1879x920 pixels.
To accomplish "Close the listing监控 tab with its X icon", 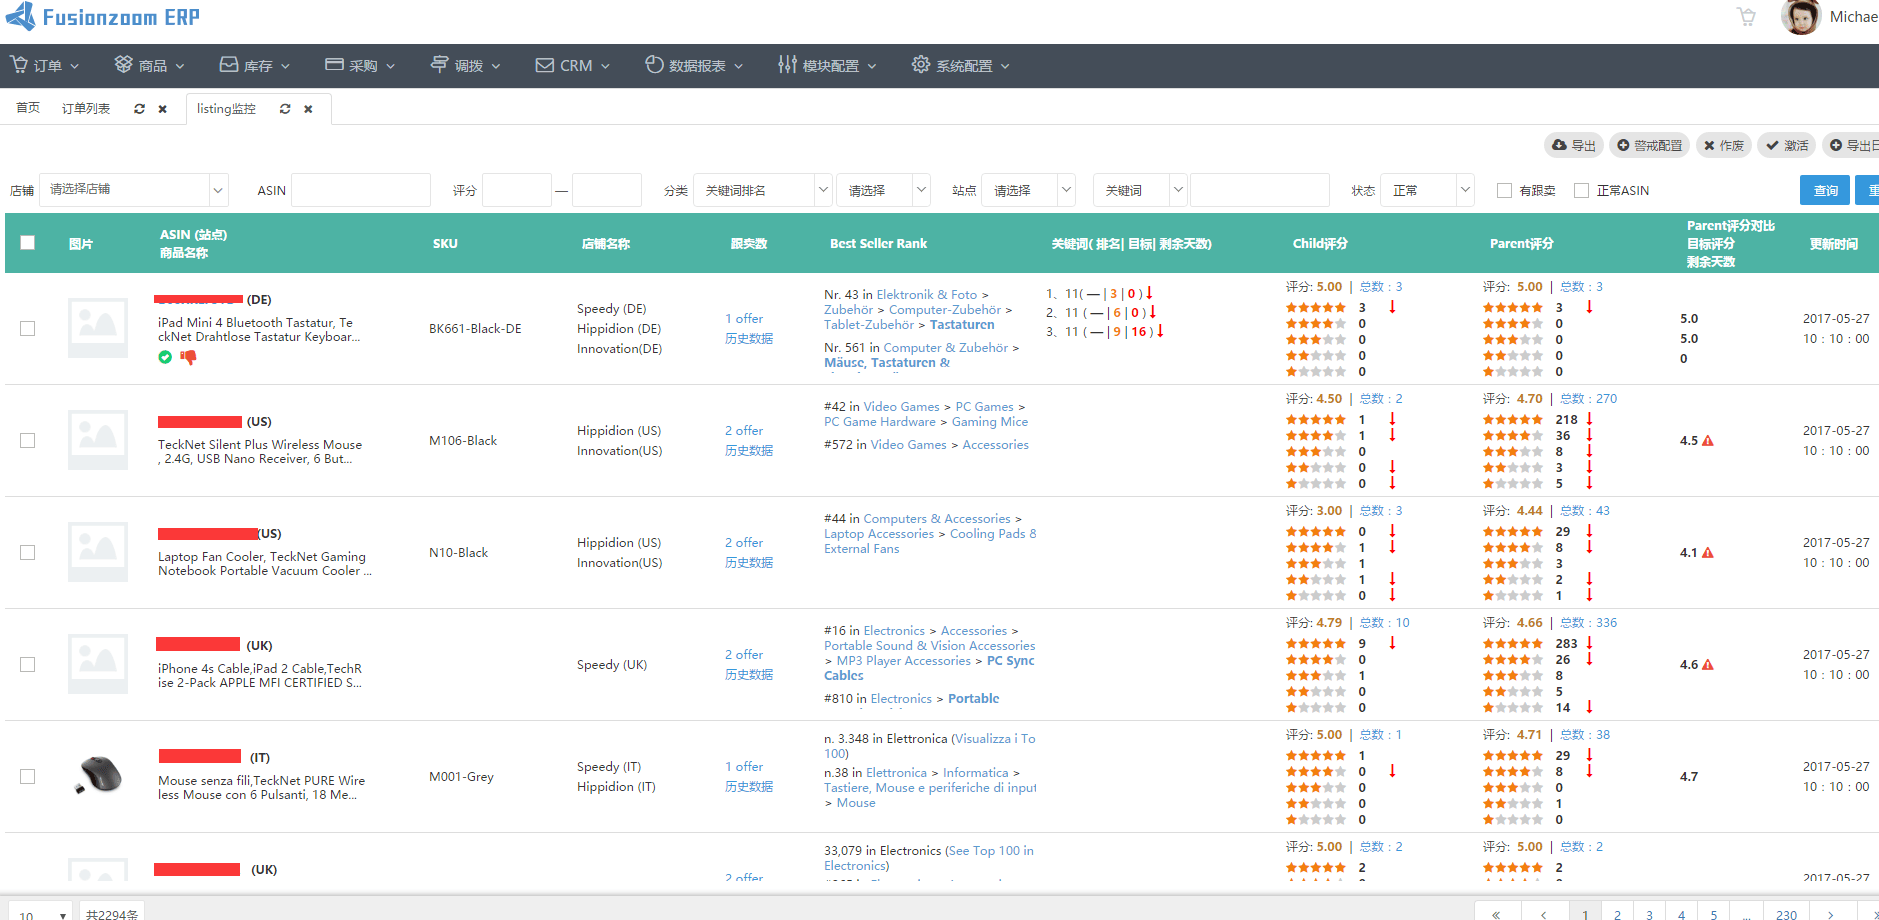I will 308,109.
